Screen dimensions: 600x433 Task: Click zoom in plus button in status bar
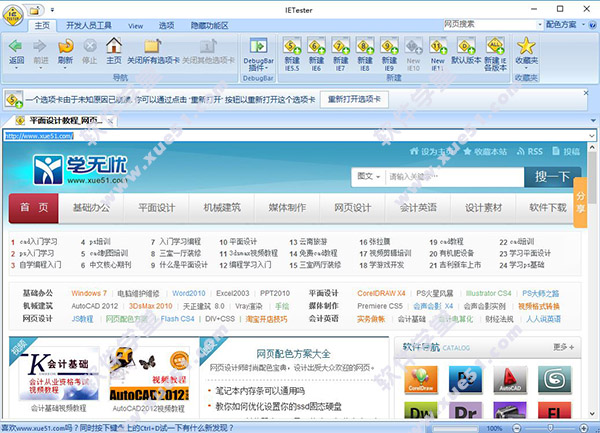tap(584, 428)
